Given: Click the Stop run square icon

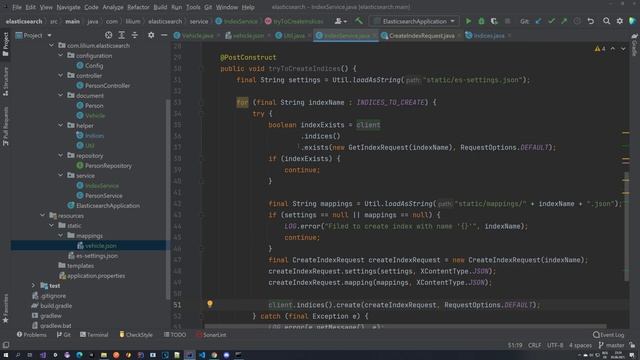Looking at the screenshot, I should tap(507, 21).
